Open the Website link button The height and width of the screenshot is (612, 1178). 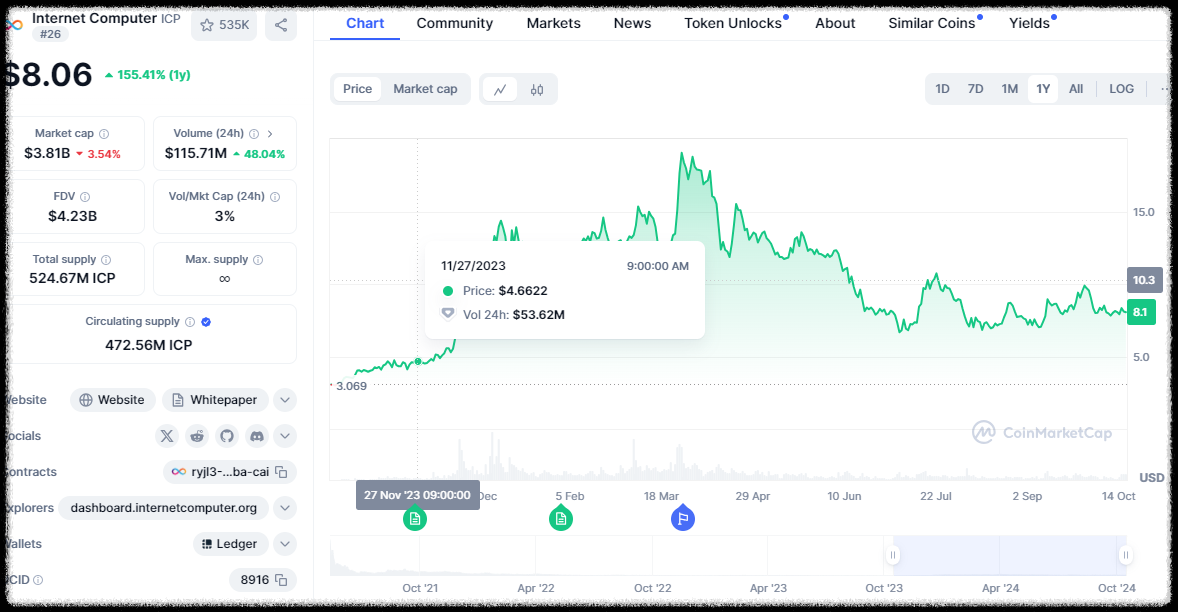click(x=113, y=400)
